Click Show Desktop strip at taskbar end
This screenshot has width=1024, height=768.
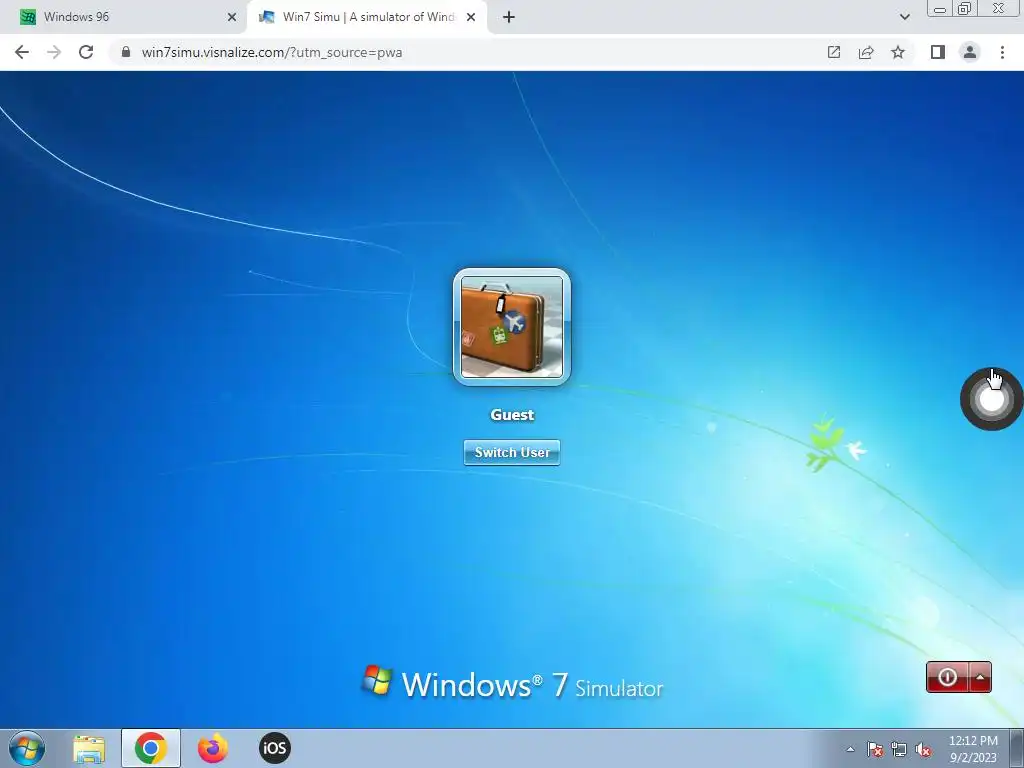(1016, 748)
